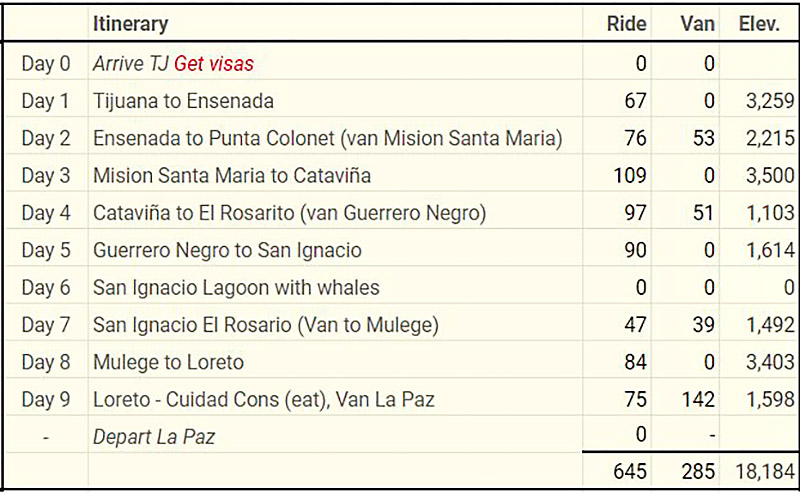Click the Van column header
The width and height of the screenshot is (800, 493).
pyautogui.click(x=697, y=24)
